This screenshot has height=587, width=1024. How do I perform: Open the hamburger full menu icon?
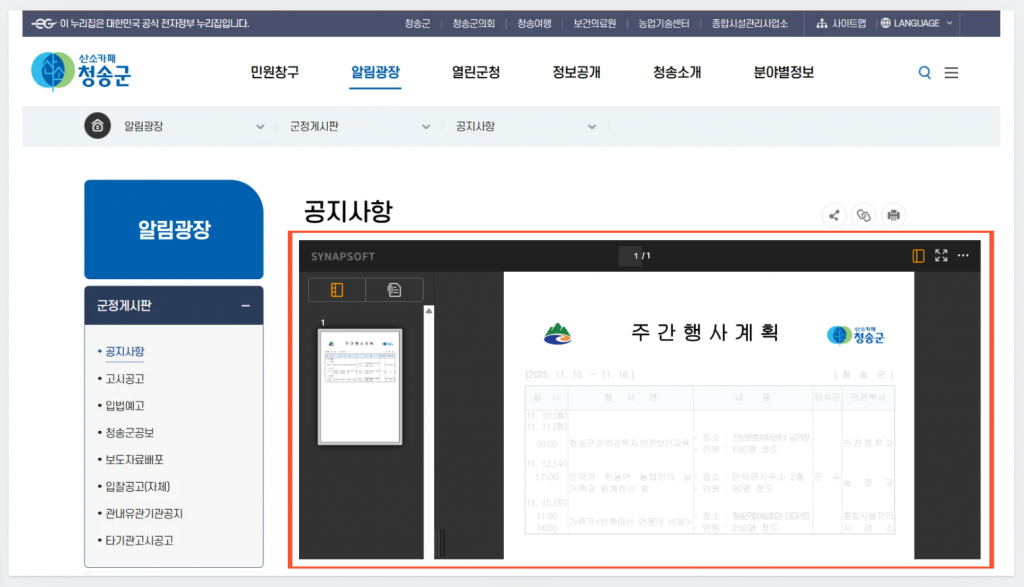point(951,73)
